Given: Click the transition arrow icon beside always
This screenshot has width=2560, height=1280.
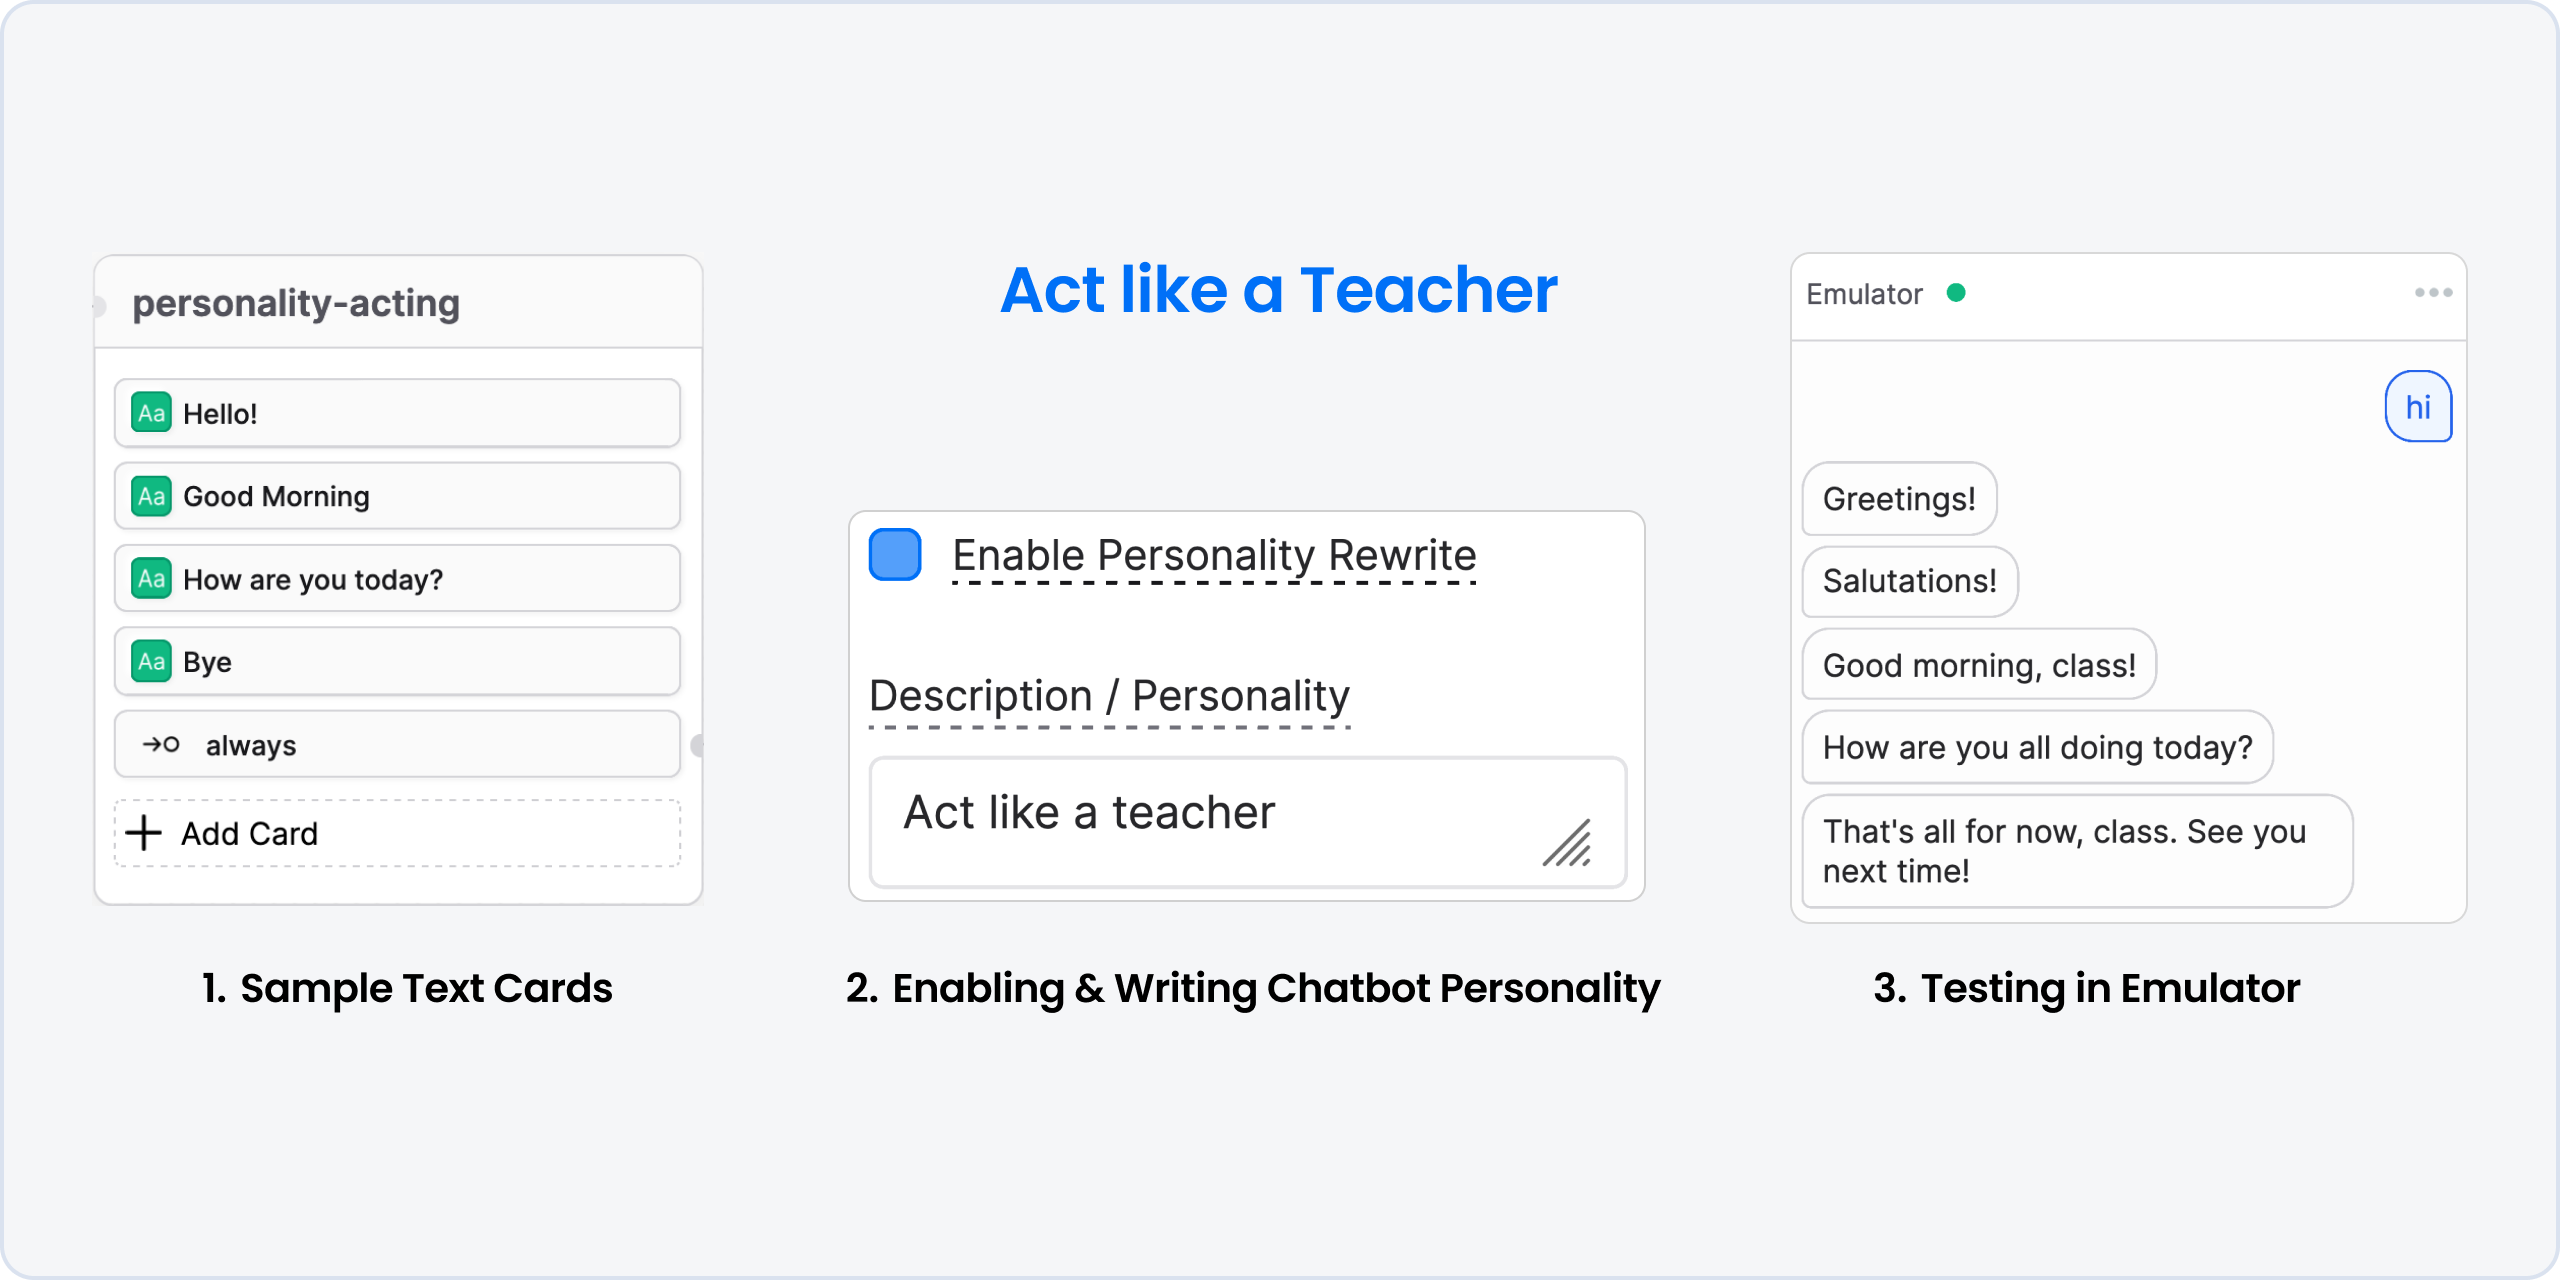Looking at the screenshot, I should [160, 745].
